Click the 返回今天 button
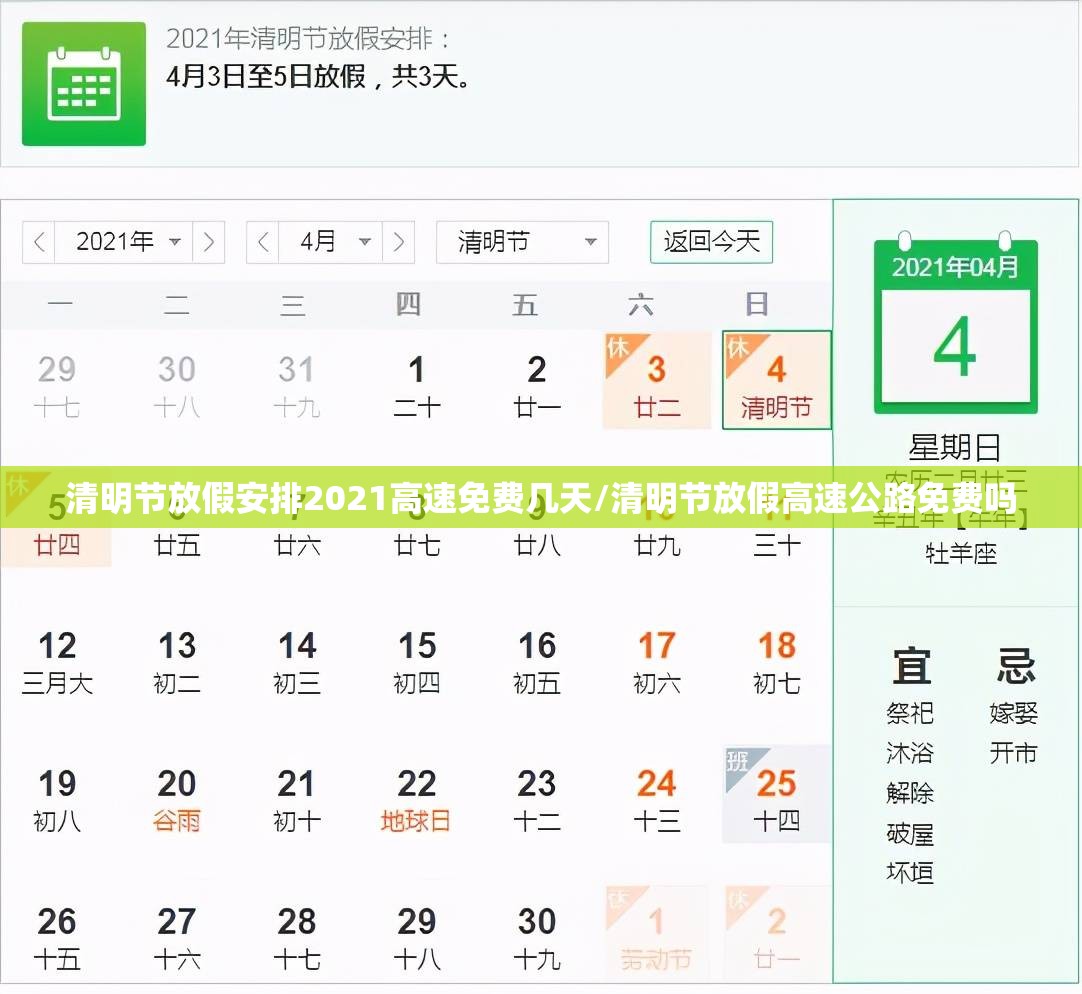The image size is (1082, 994). coord(711,242)
